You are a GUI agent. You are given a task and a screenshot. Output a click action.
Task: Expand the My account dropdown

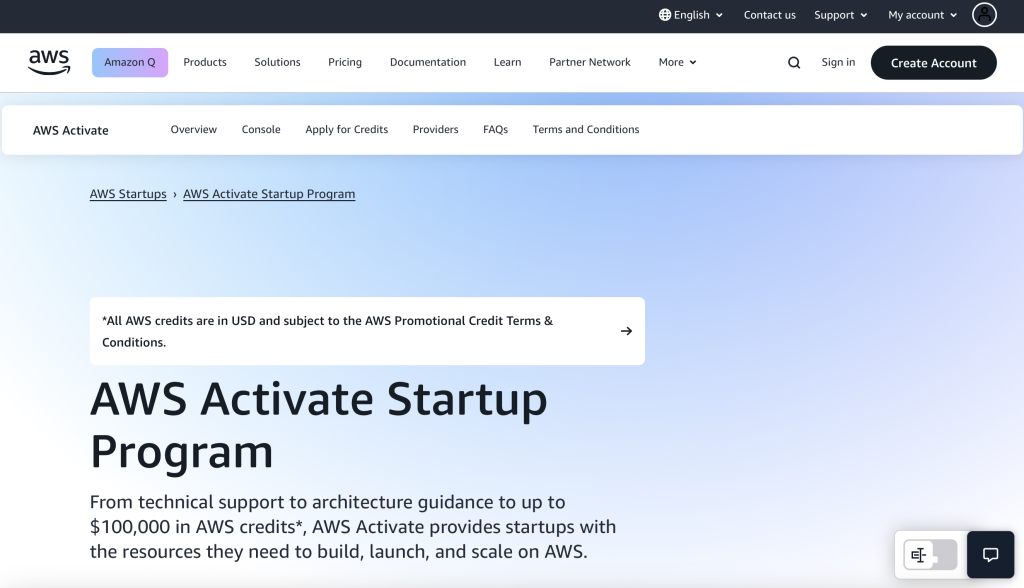click(921, 15)
